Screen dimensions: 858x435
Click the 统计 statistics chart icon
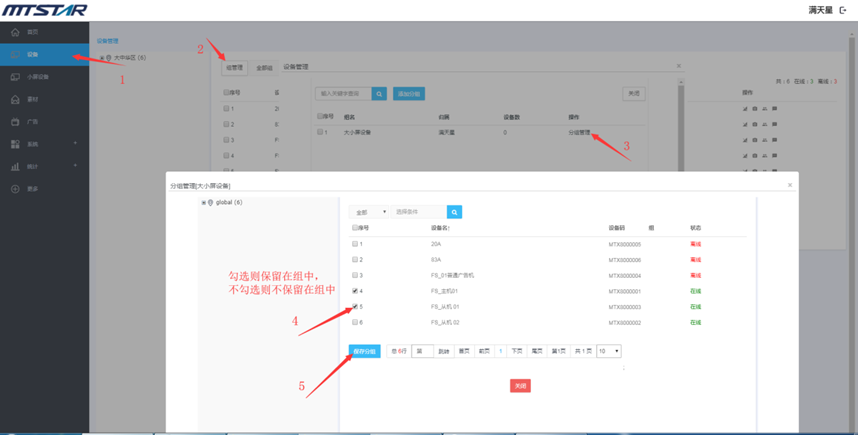pos(15,167)
